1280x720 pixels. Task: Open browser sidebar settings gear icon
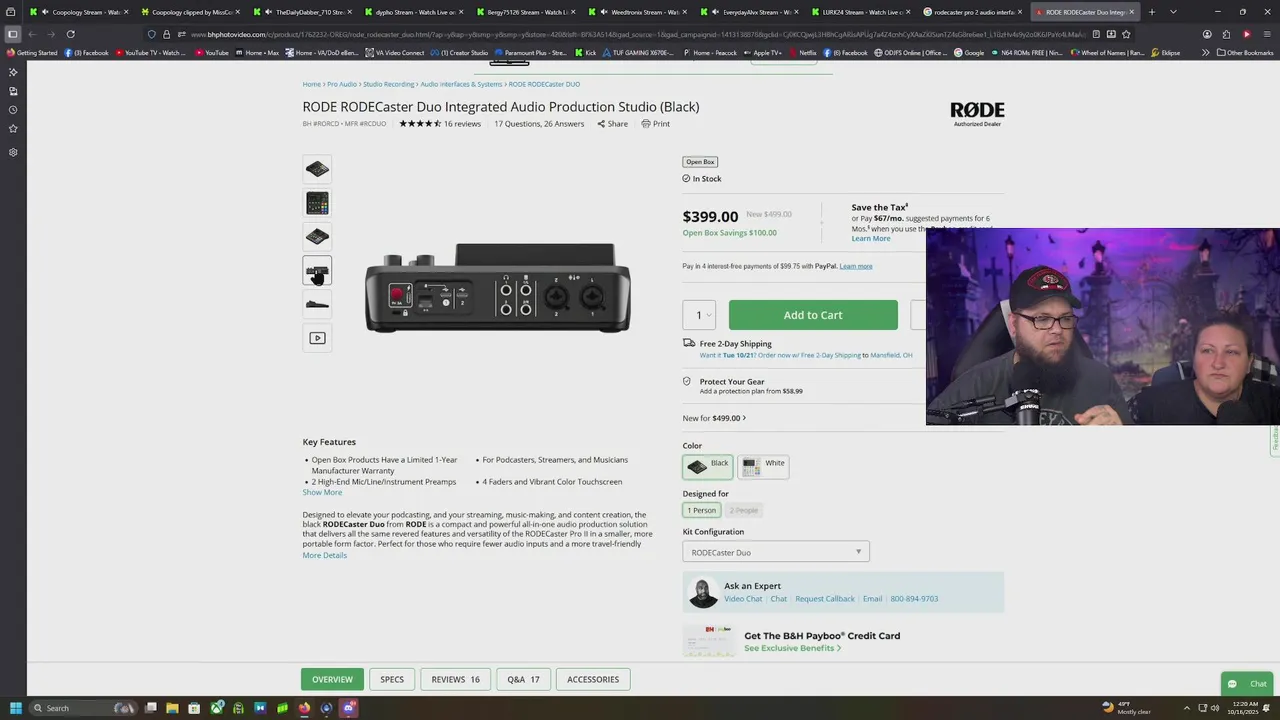click(13, 152)
